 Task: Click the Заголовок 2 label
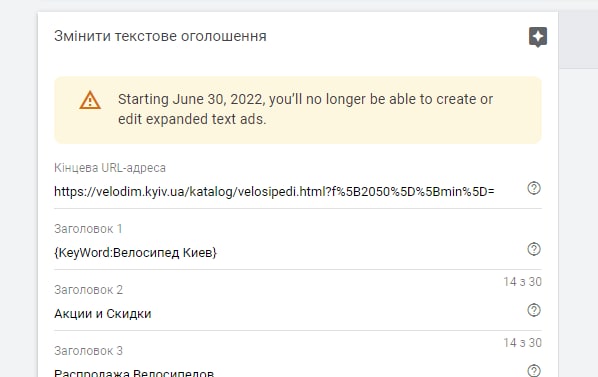point(88,290)
